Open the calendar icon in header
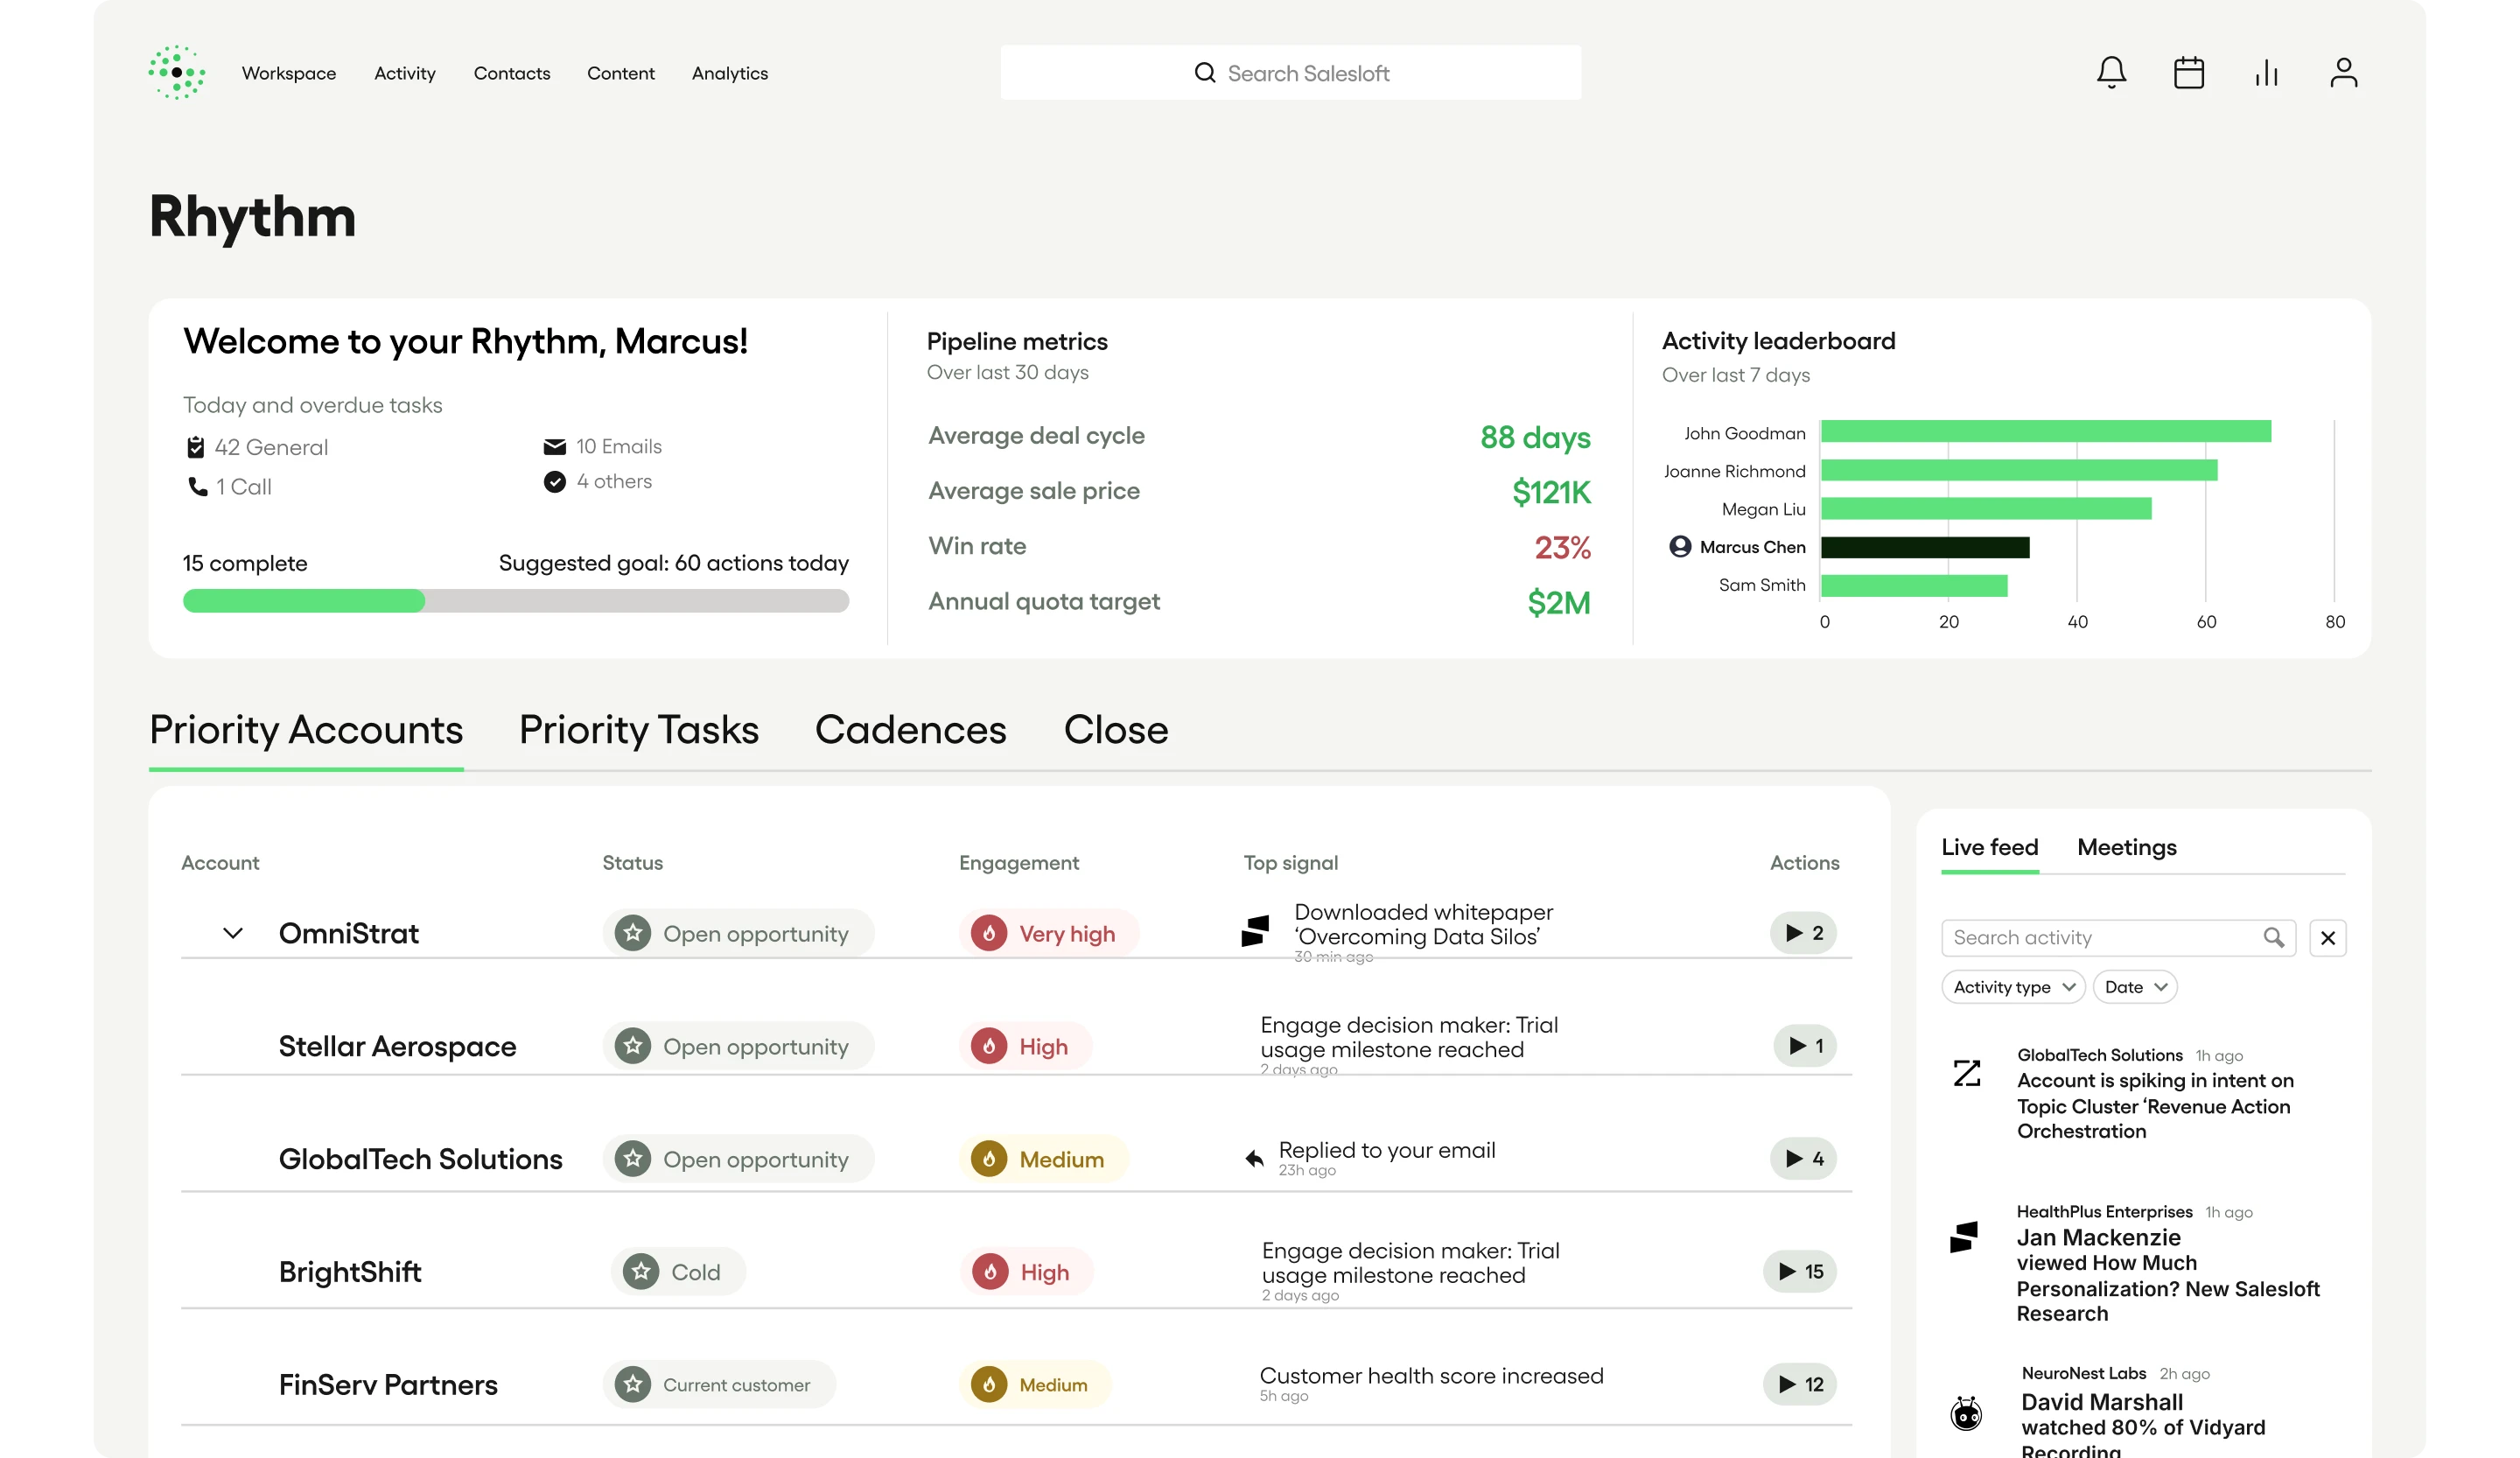This screenshot has height=1458, width=2520. click(2188, 73)
